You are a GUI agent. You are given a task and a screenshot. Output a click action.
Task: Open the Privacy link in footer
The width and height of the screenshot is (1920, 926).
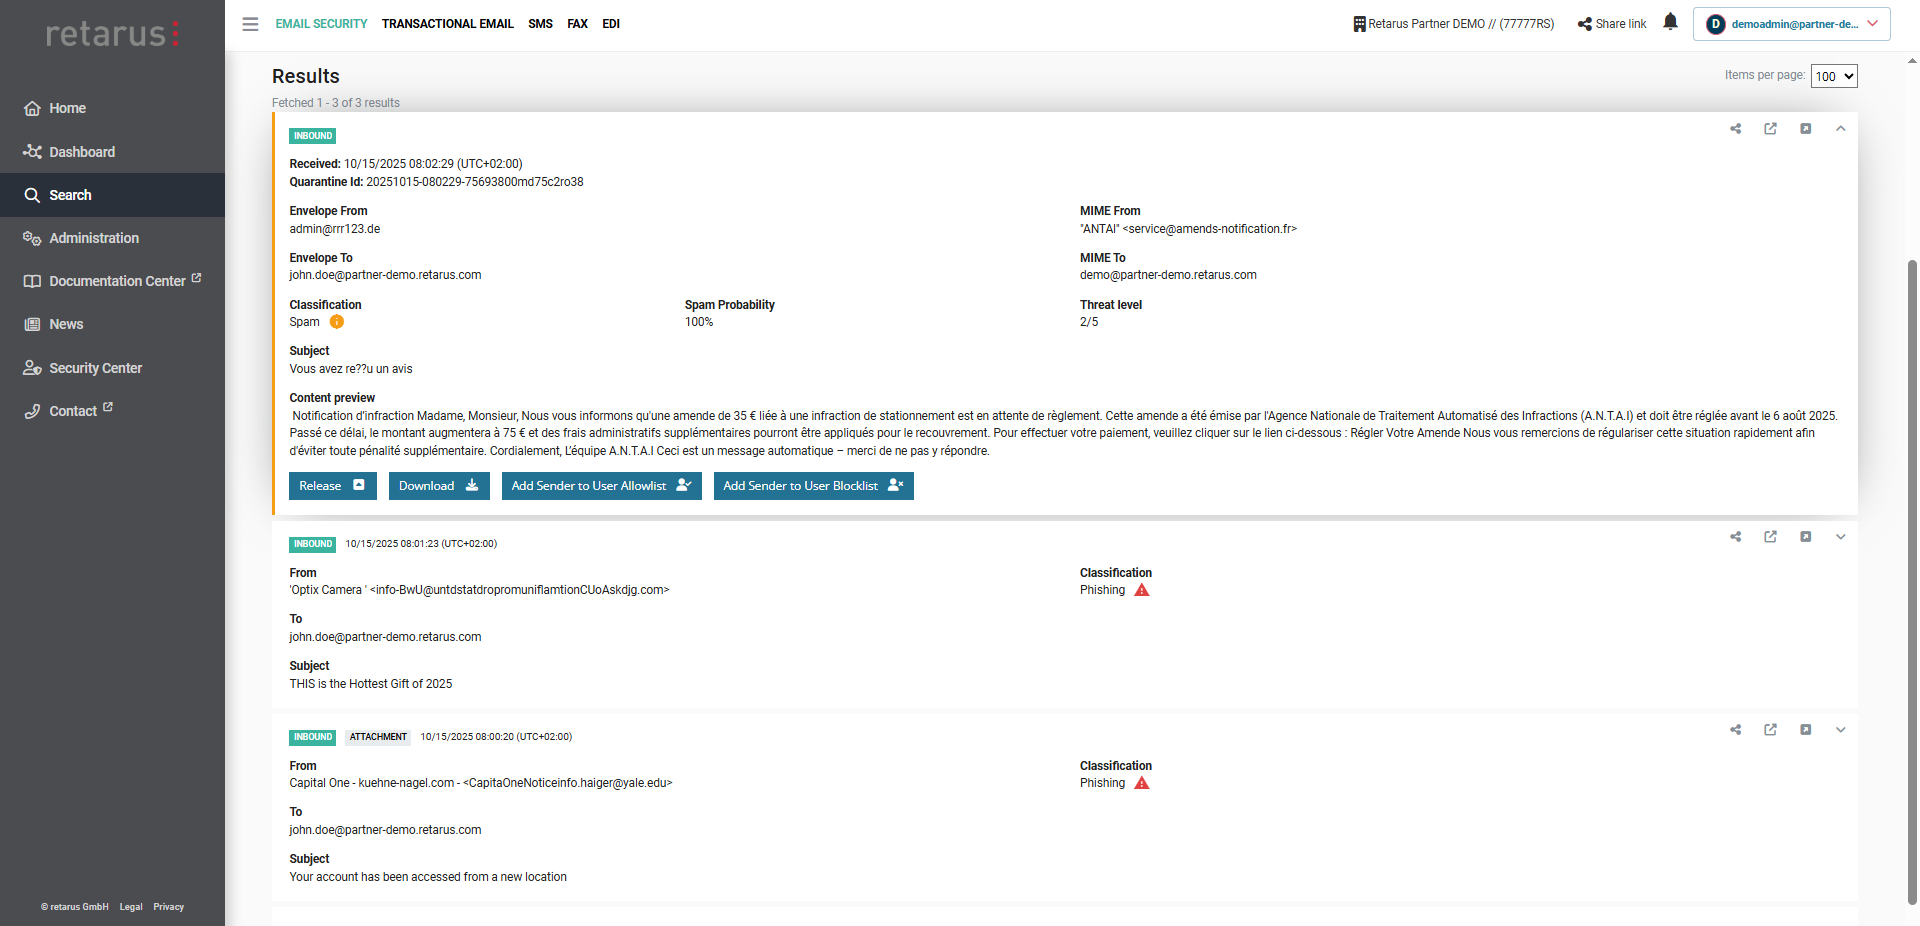168,907
